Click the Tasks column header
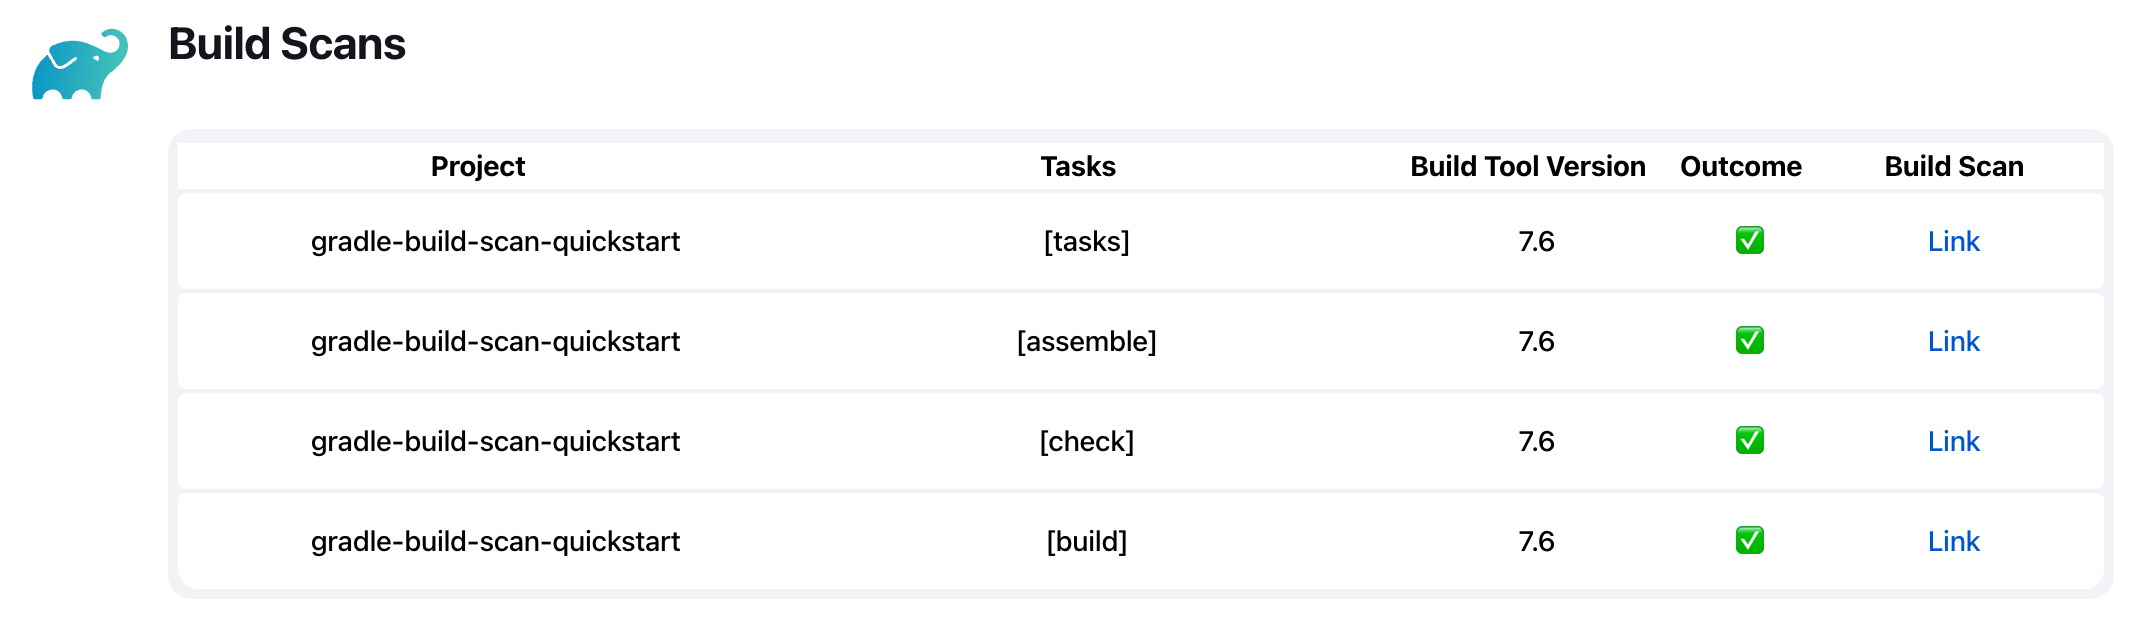2138x630 pixels. (1078, 166)
